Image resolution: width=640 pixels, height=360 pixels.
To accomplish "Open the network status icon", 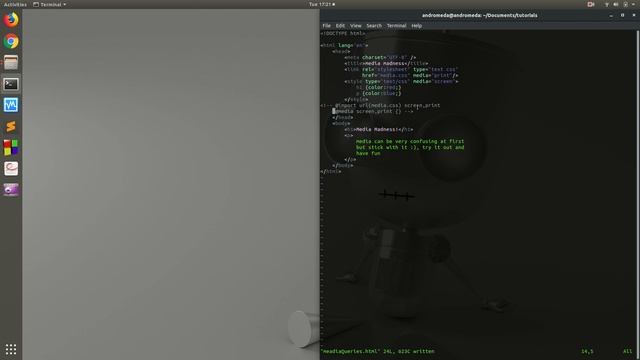I will (607, 4).
